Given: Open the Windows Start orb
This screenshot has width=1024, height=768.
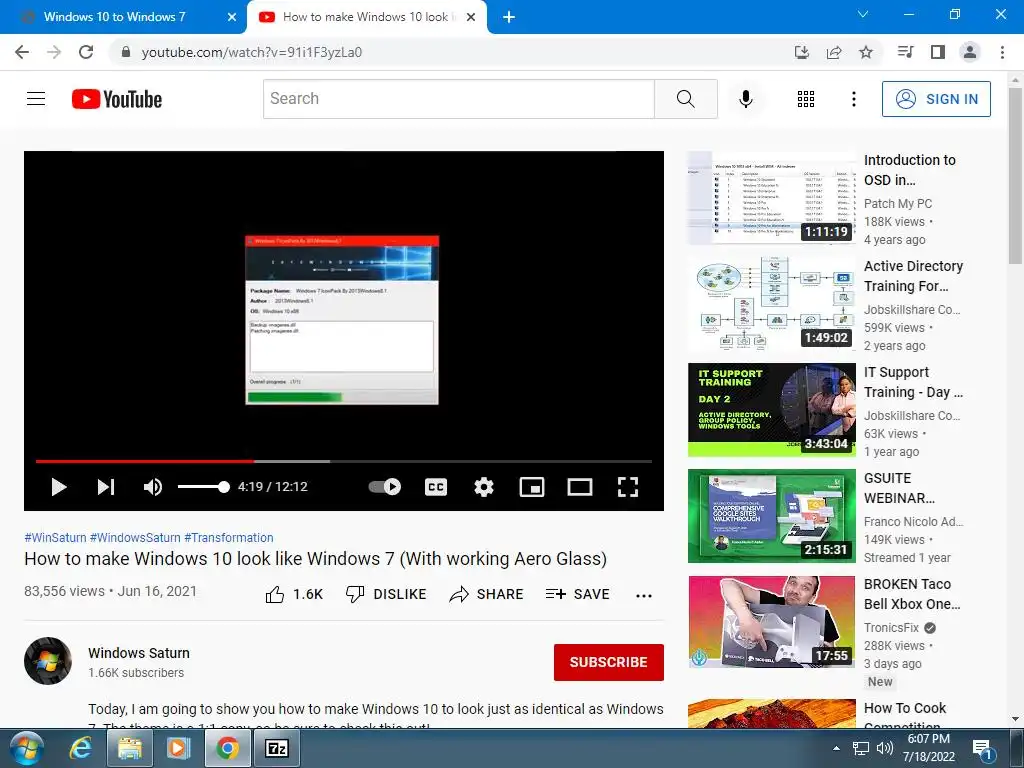Looking at the screenshot, I should click(x=27, y=748).
